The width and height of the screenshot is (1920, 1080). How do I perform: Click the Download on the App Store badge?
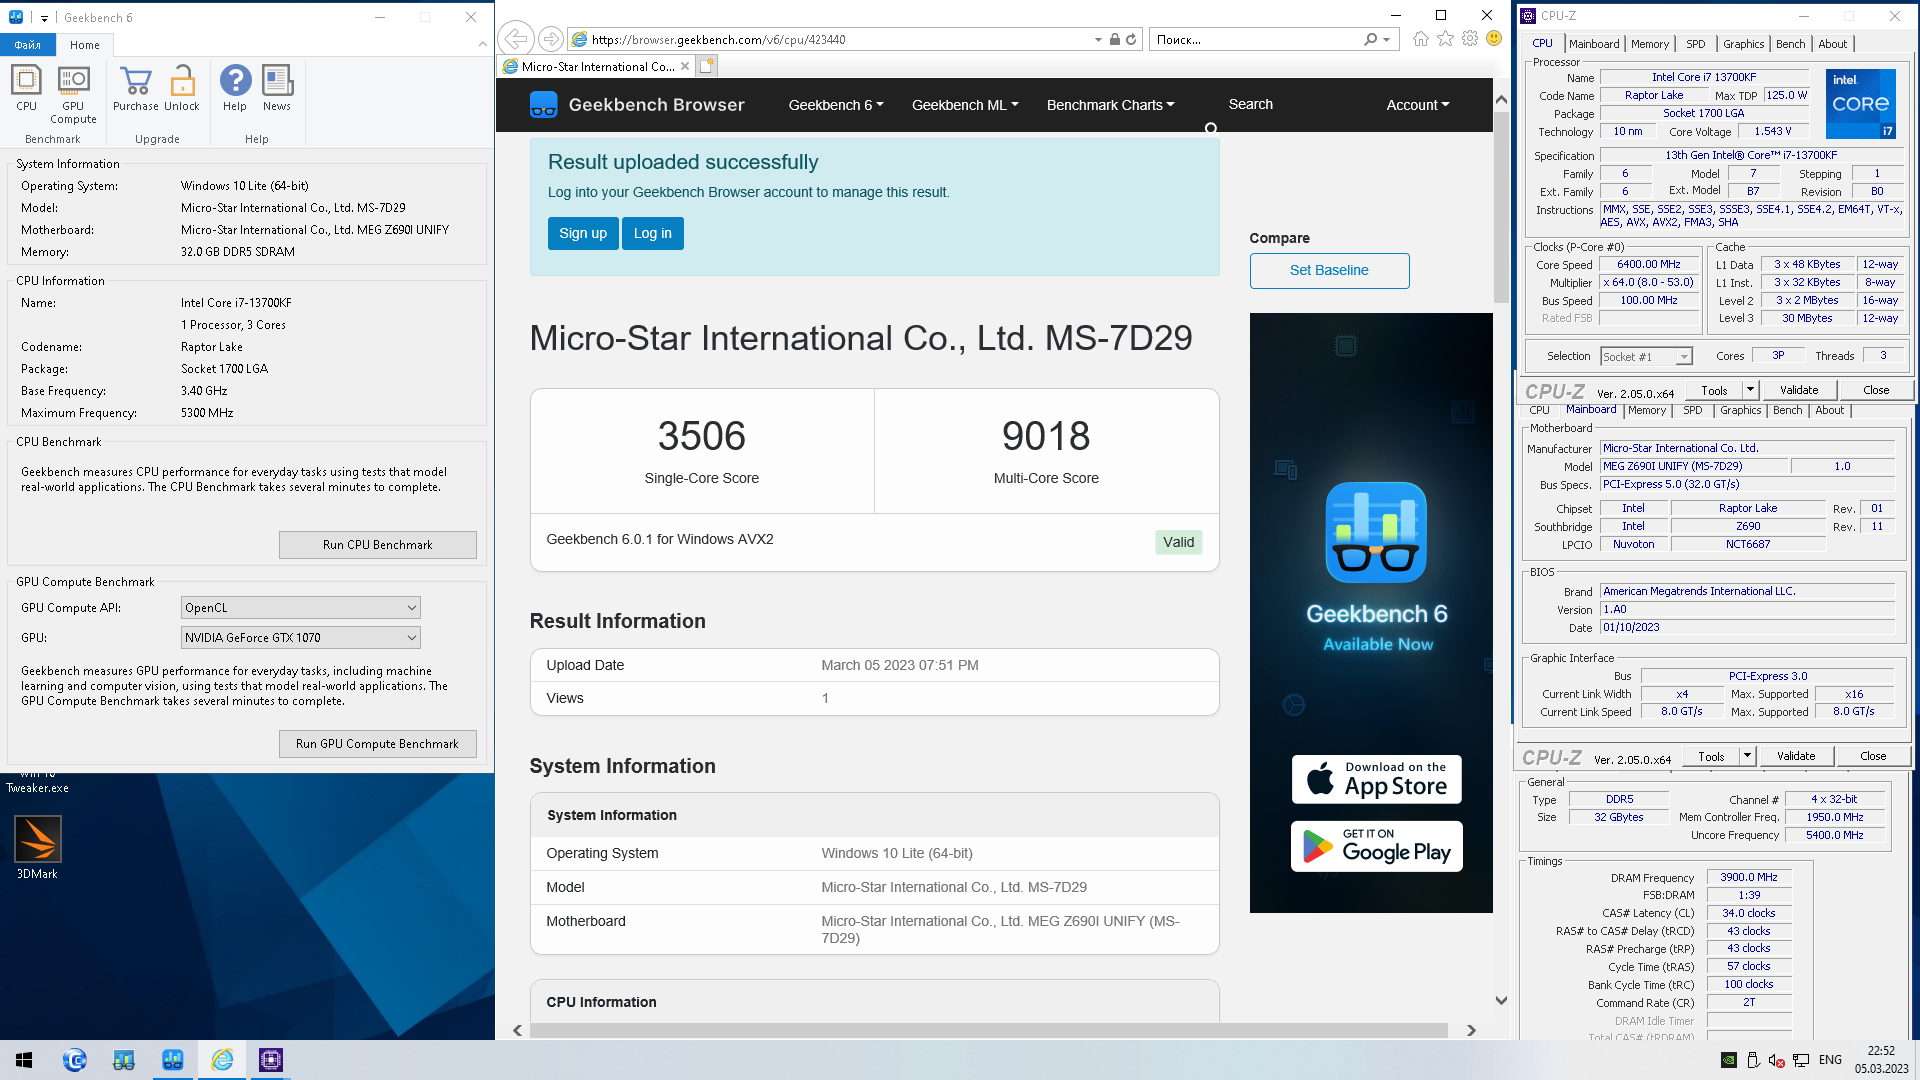coord(1376,779)
